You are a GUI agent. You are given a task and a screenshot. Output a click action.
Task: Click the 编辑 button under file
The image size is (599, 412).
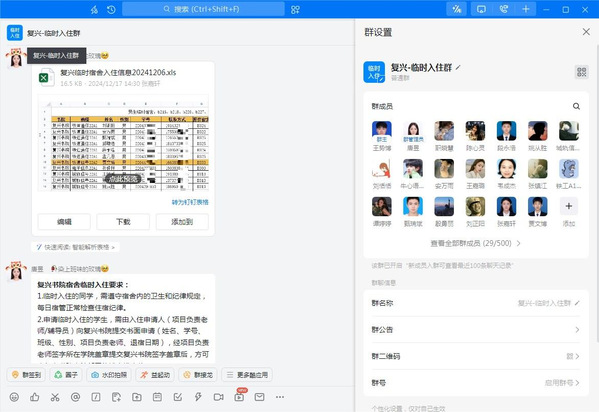[x=64, y=222]
